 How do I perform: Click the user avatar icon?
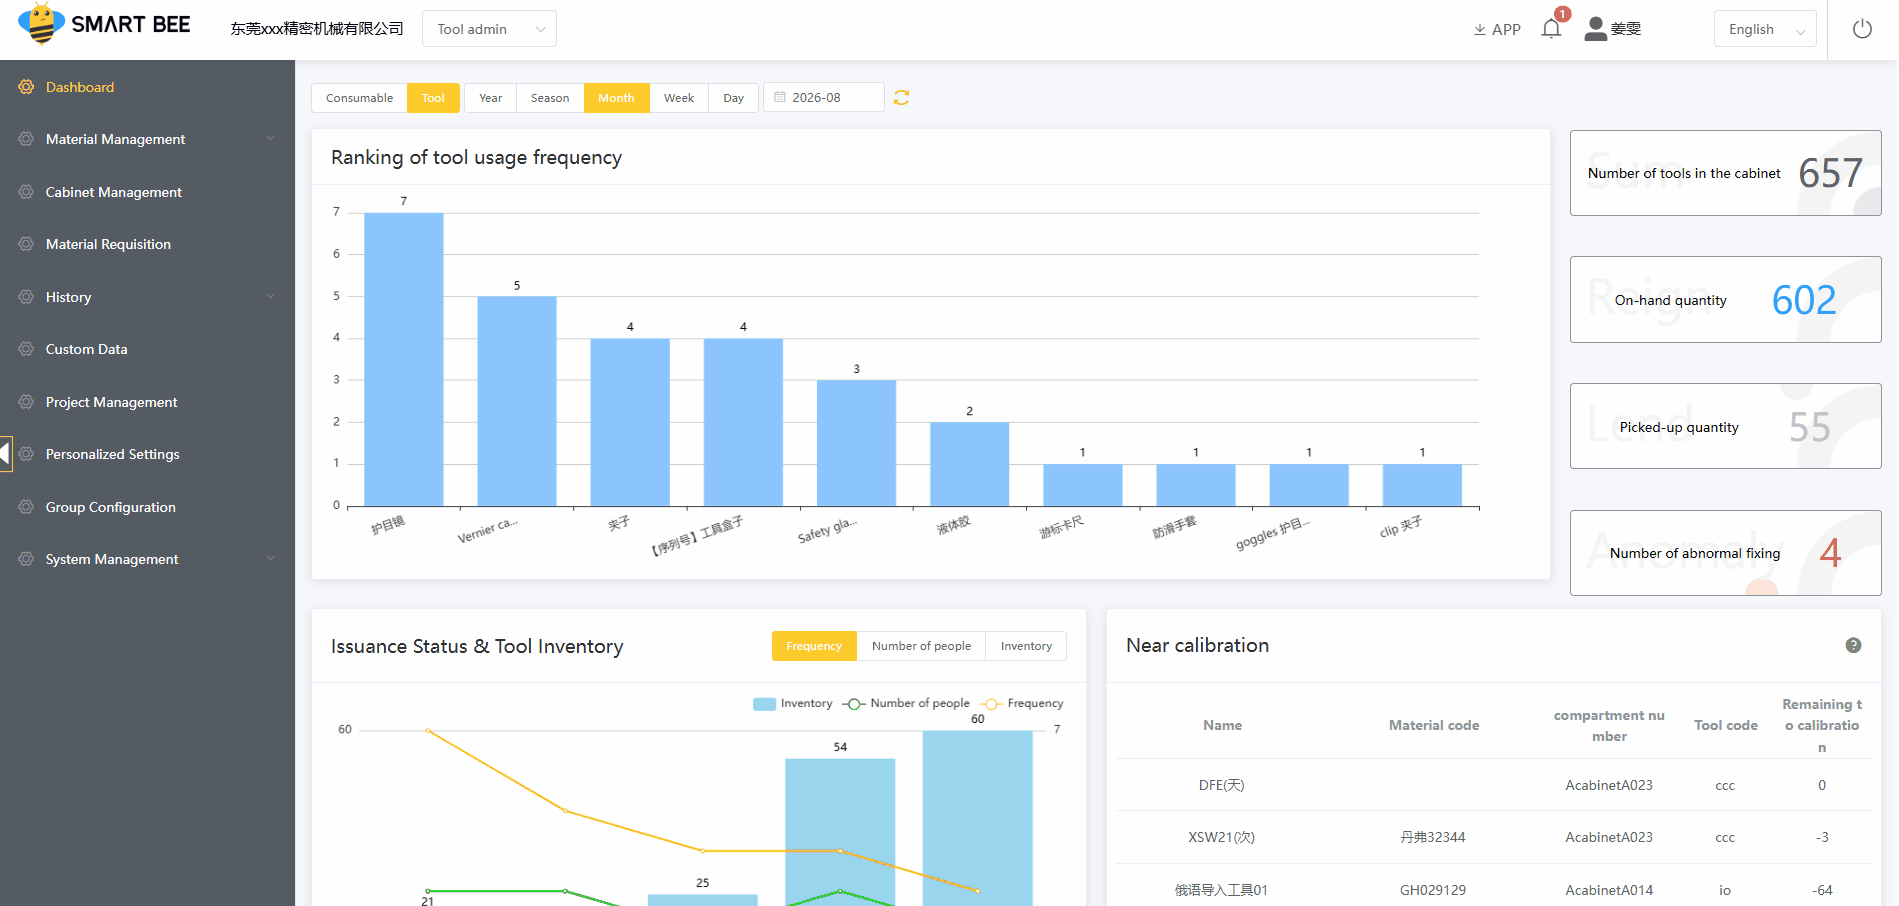1596,29
